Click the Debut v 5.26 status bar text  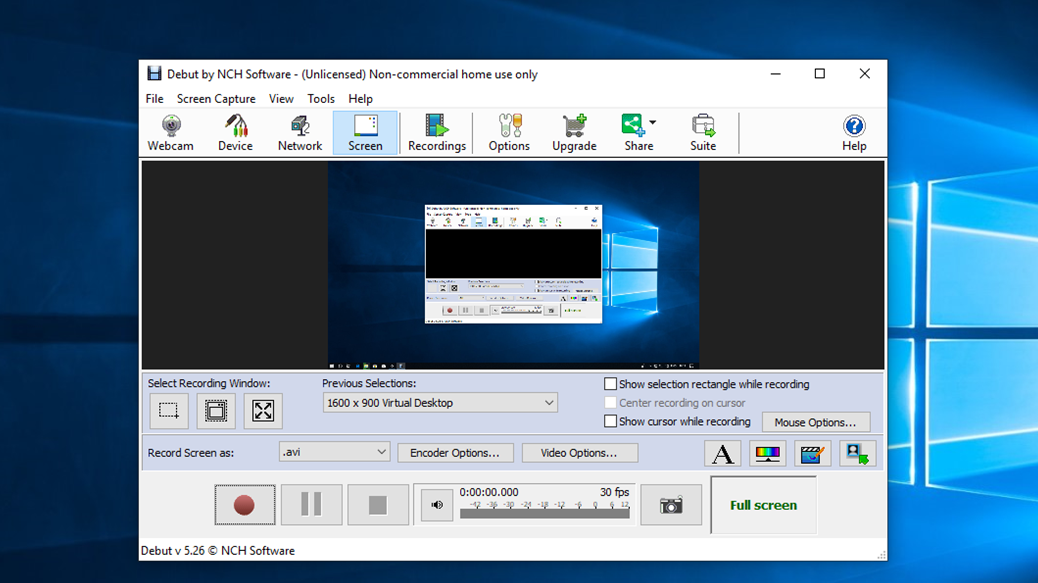point(218,551)
